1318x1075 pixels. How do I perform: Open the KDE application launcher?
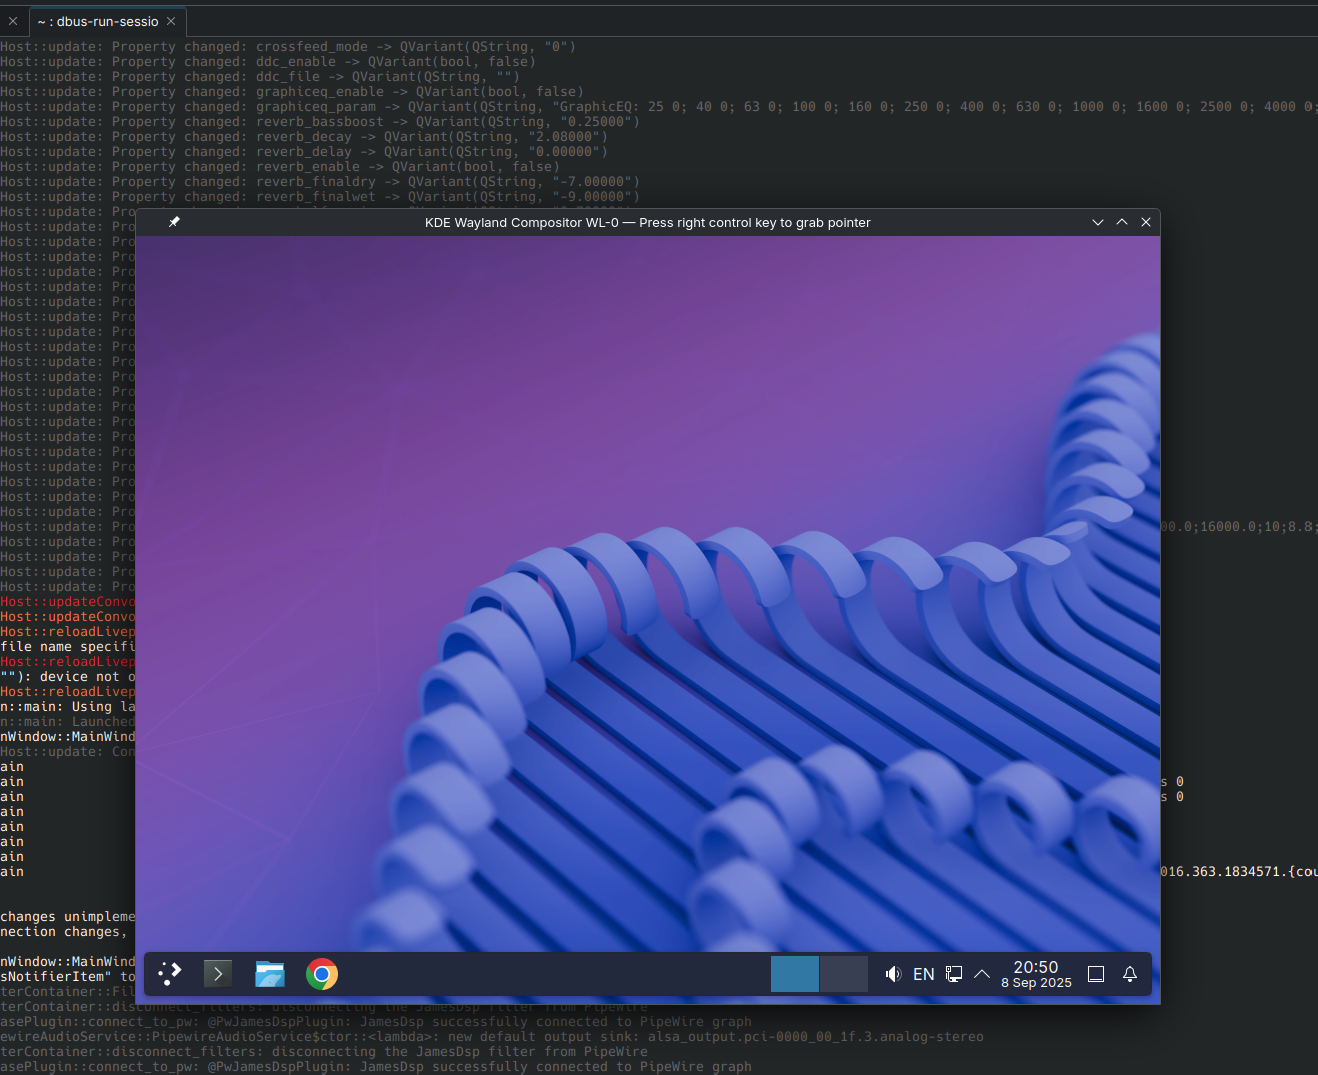coord(170,974)
